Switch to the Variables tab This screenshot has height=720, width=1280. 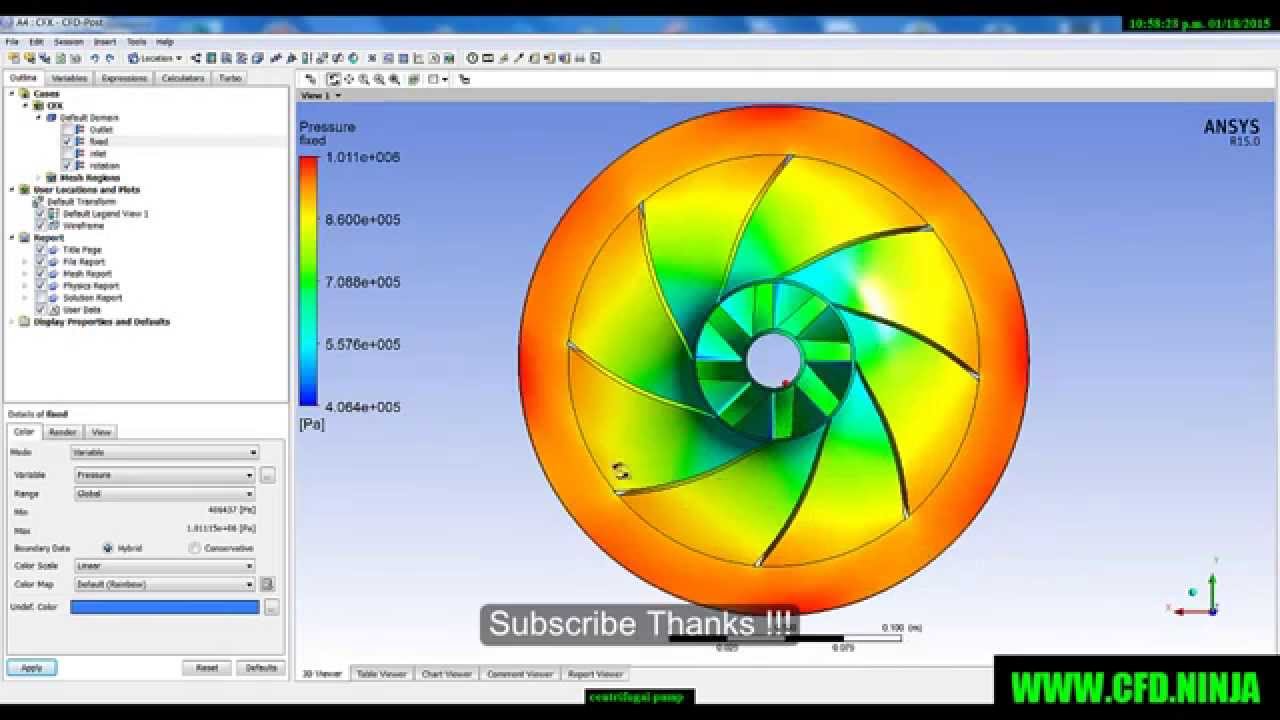pyautogui.click(x=69, y=78)
